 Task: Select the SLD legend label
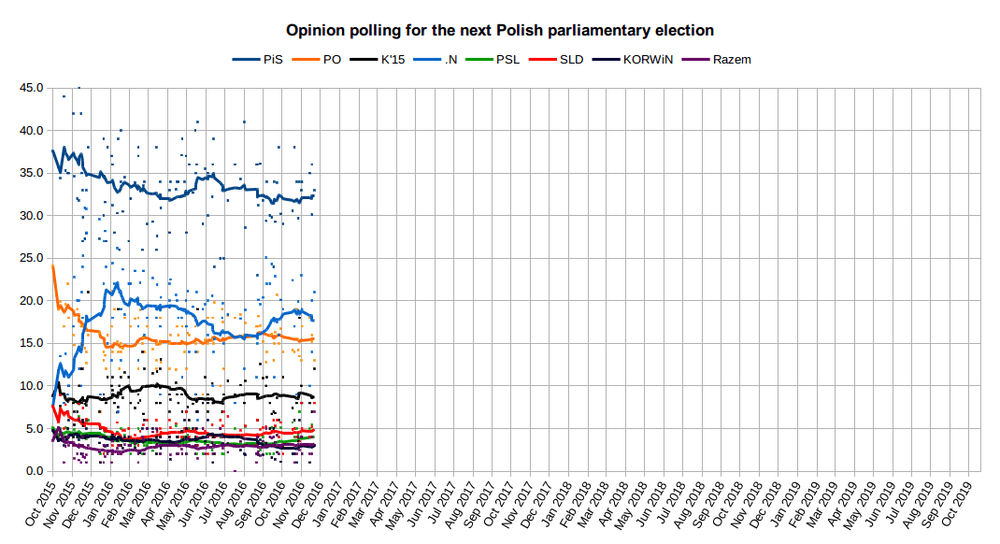click(x=572, y=60)
